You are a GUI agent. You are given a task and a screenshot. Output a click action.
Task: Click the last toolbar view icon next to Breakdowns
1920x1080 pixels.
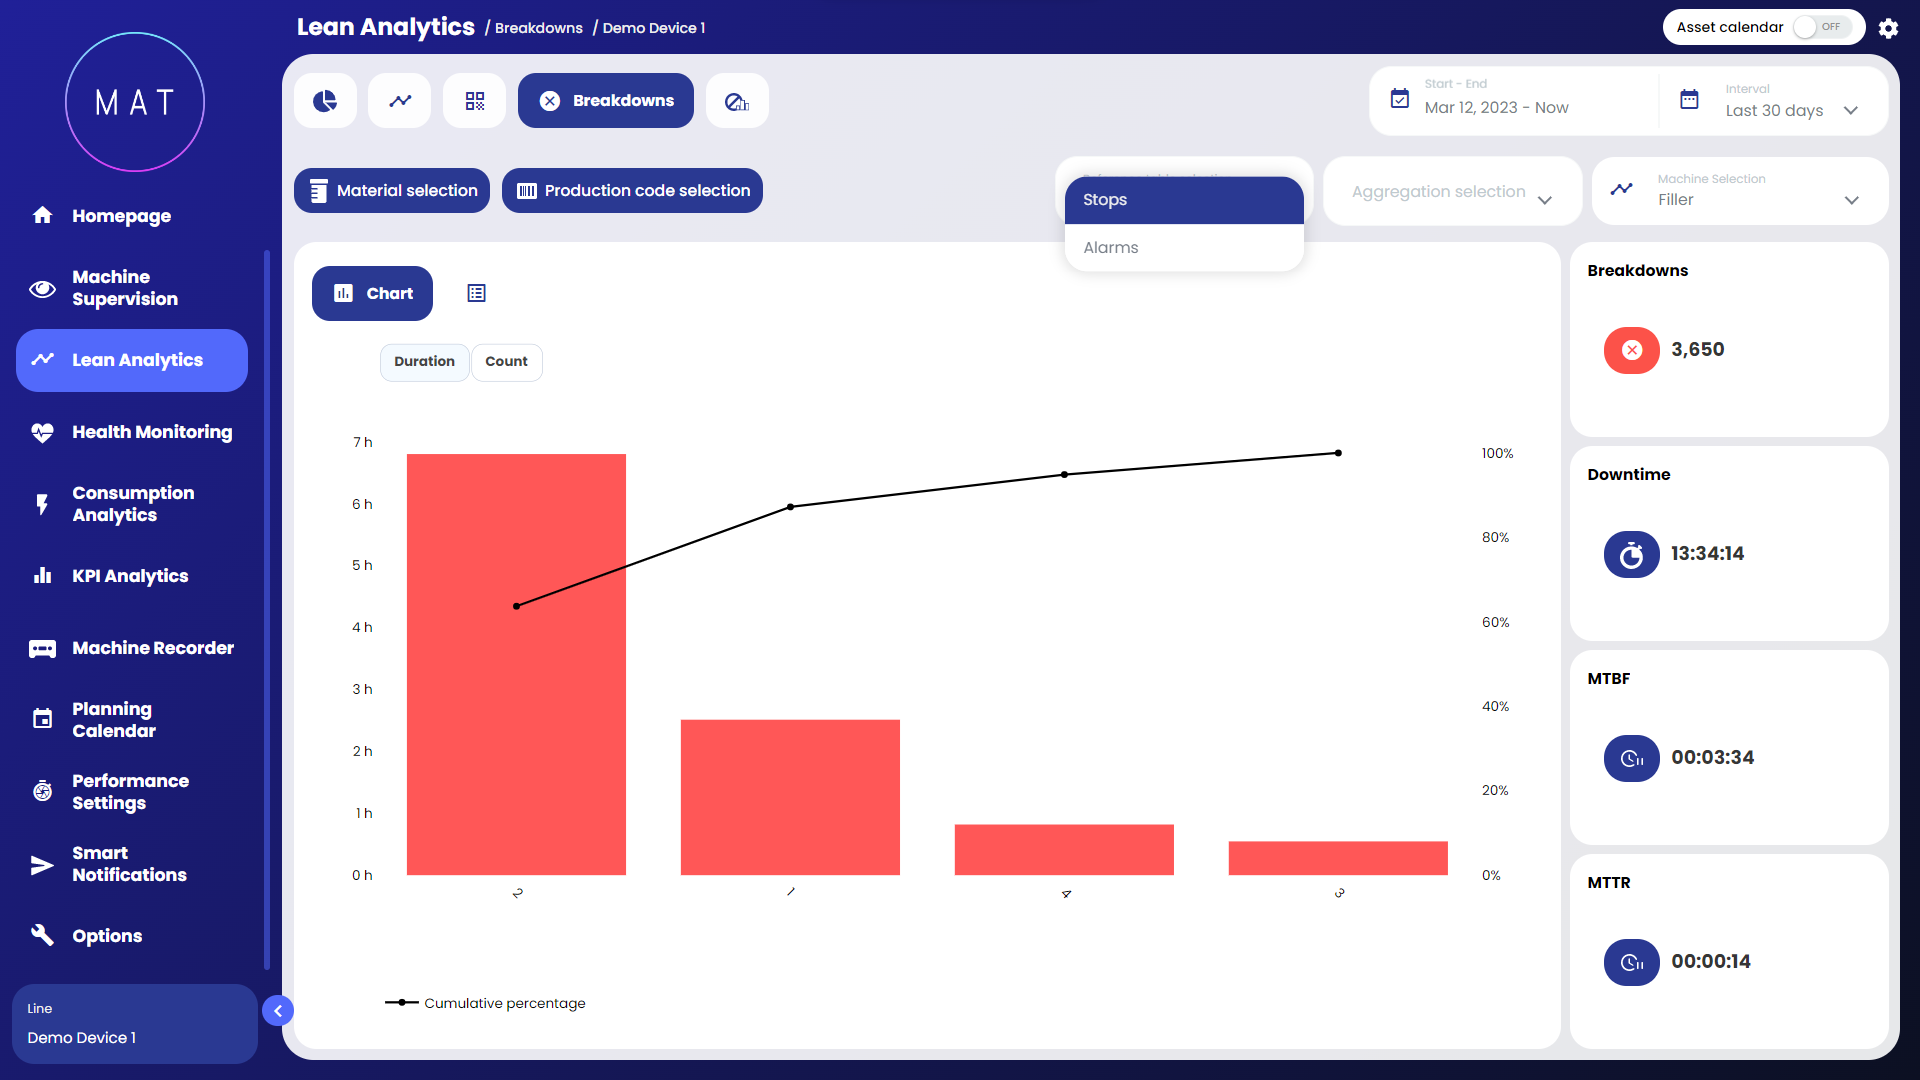[x=737, y=101]
